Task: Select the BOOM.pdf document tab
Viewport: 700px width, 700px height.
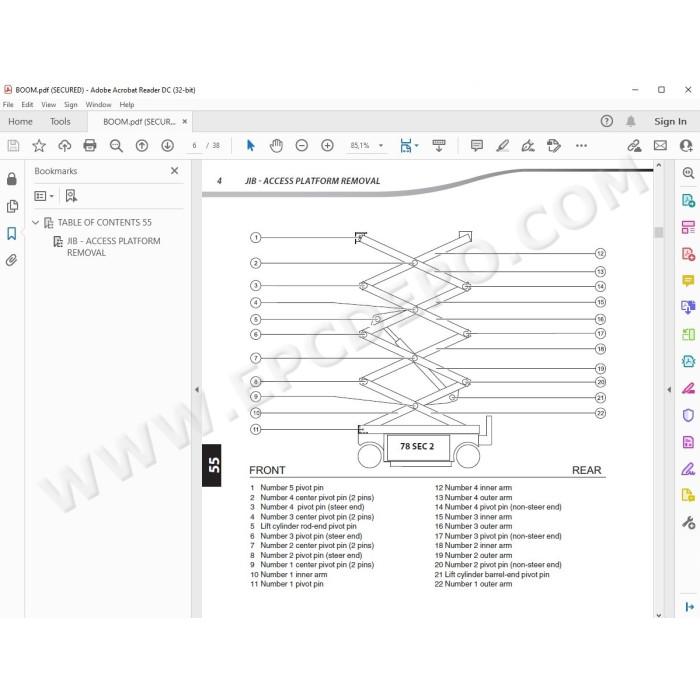Action: tap(139, 121)
